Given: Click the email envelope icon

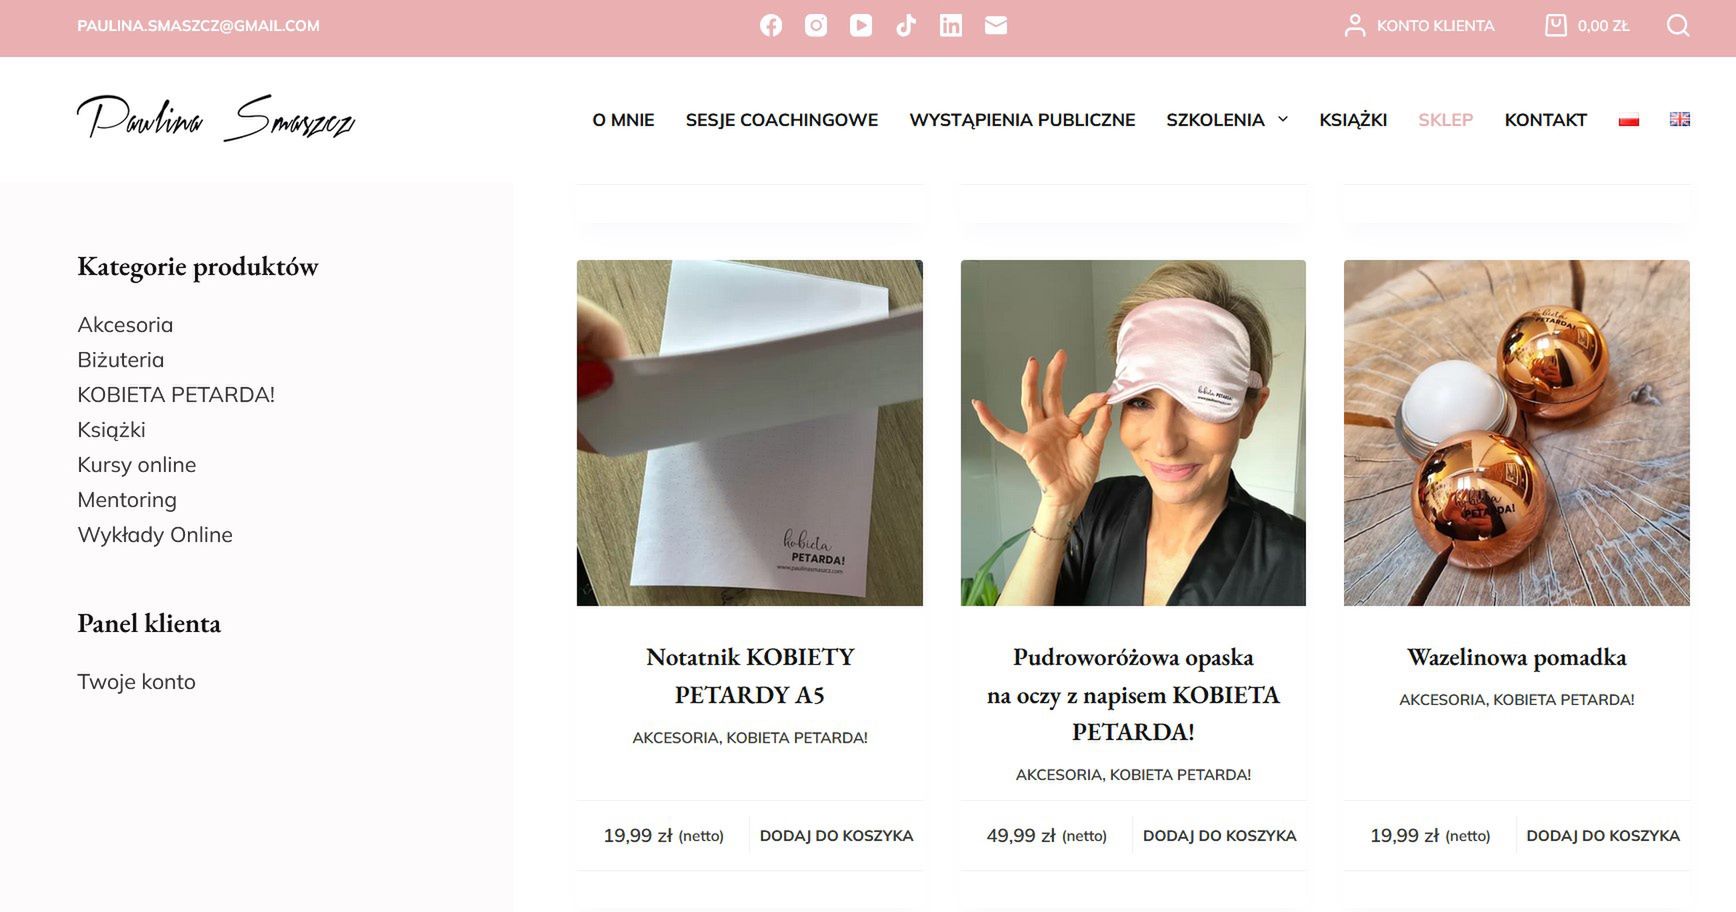Looking at the screenshot, I should pyautogui.click(x=996, y=26).
